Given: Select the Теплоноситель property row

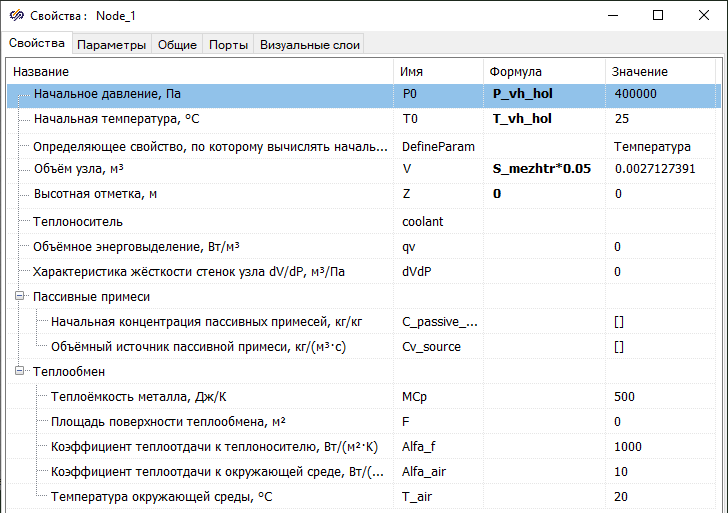Looking at the screenshot, I should pos(200,221).
